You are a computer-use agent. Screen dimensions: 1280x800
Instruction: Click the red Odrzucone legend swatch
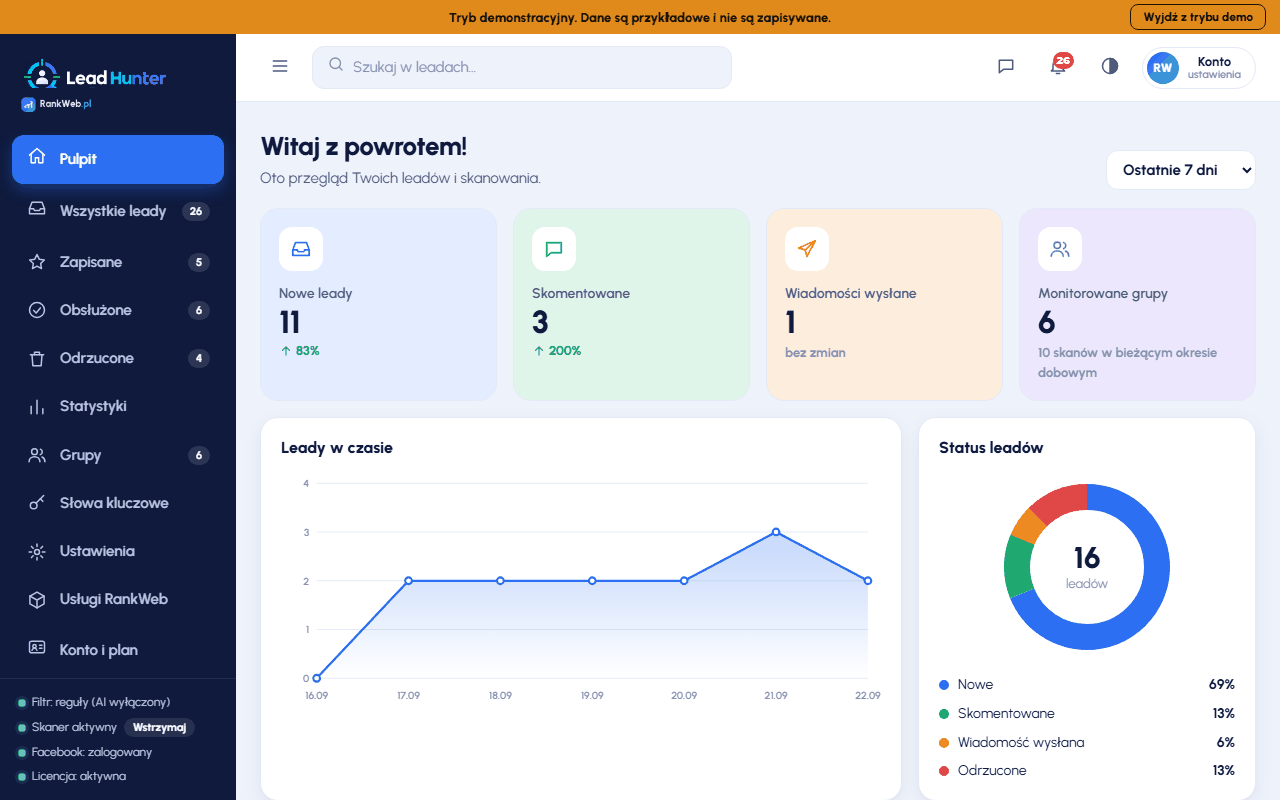coord(944,771)
